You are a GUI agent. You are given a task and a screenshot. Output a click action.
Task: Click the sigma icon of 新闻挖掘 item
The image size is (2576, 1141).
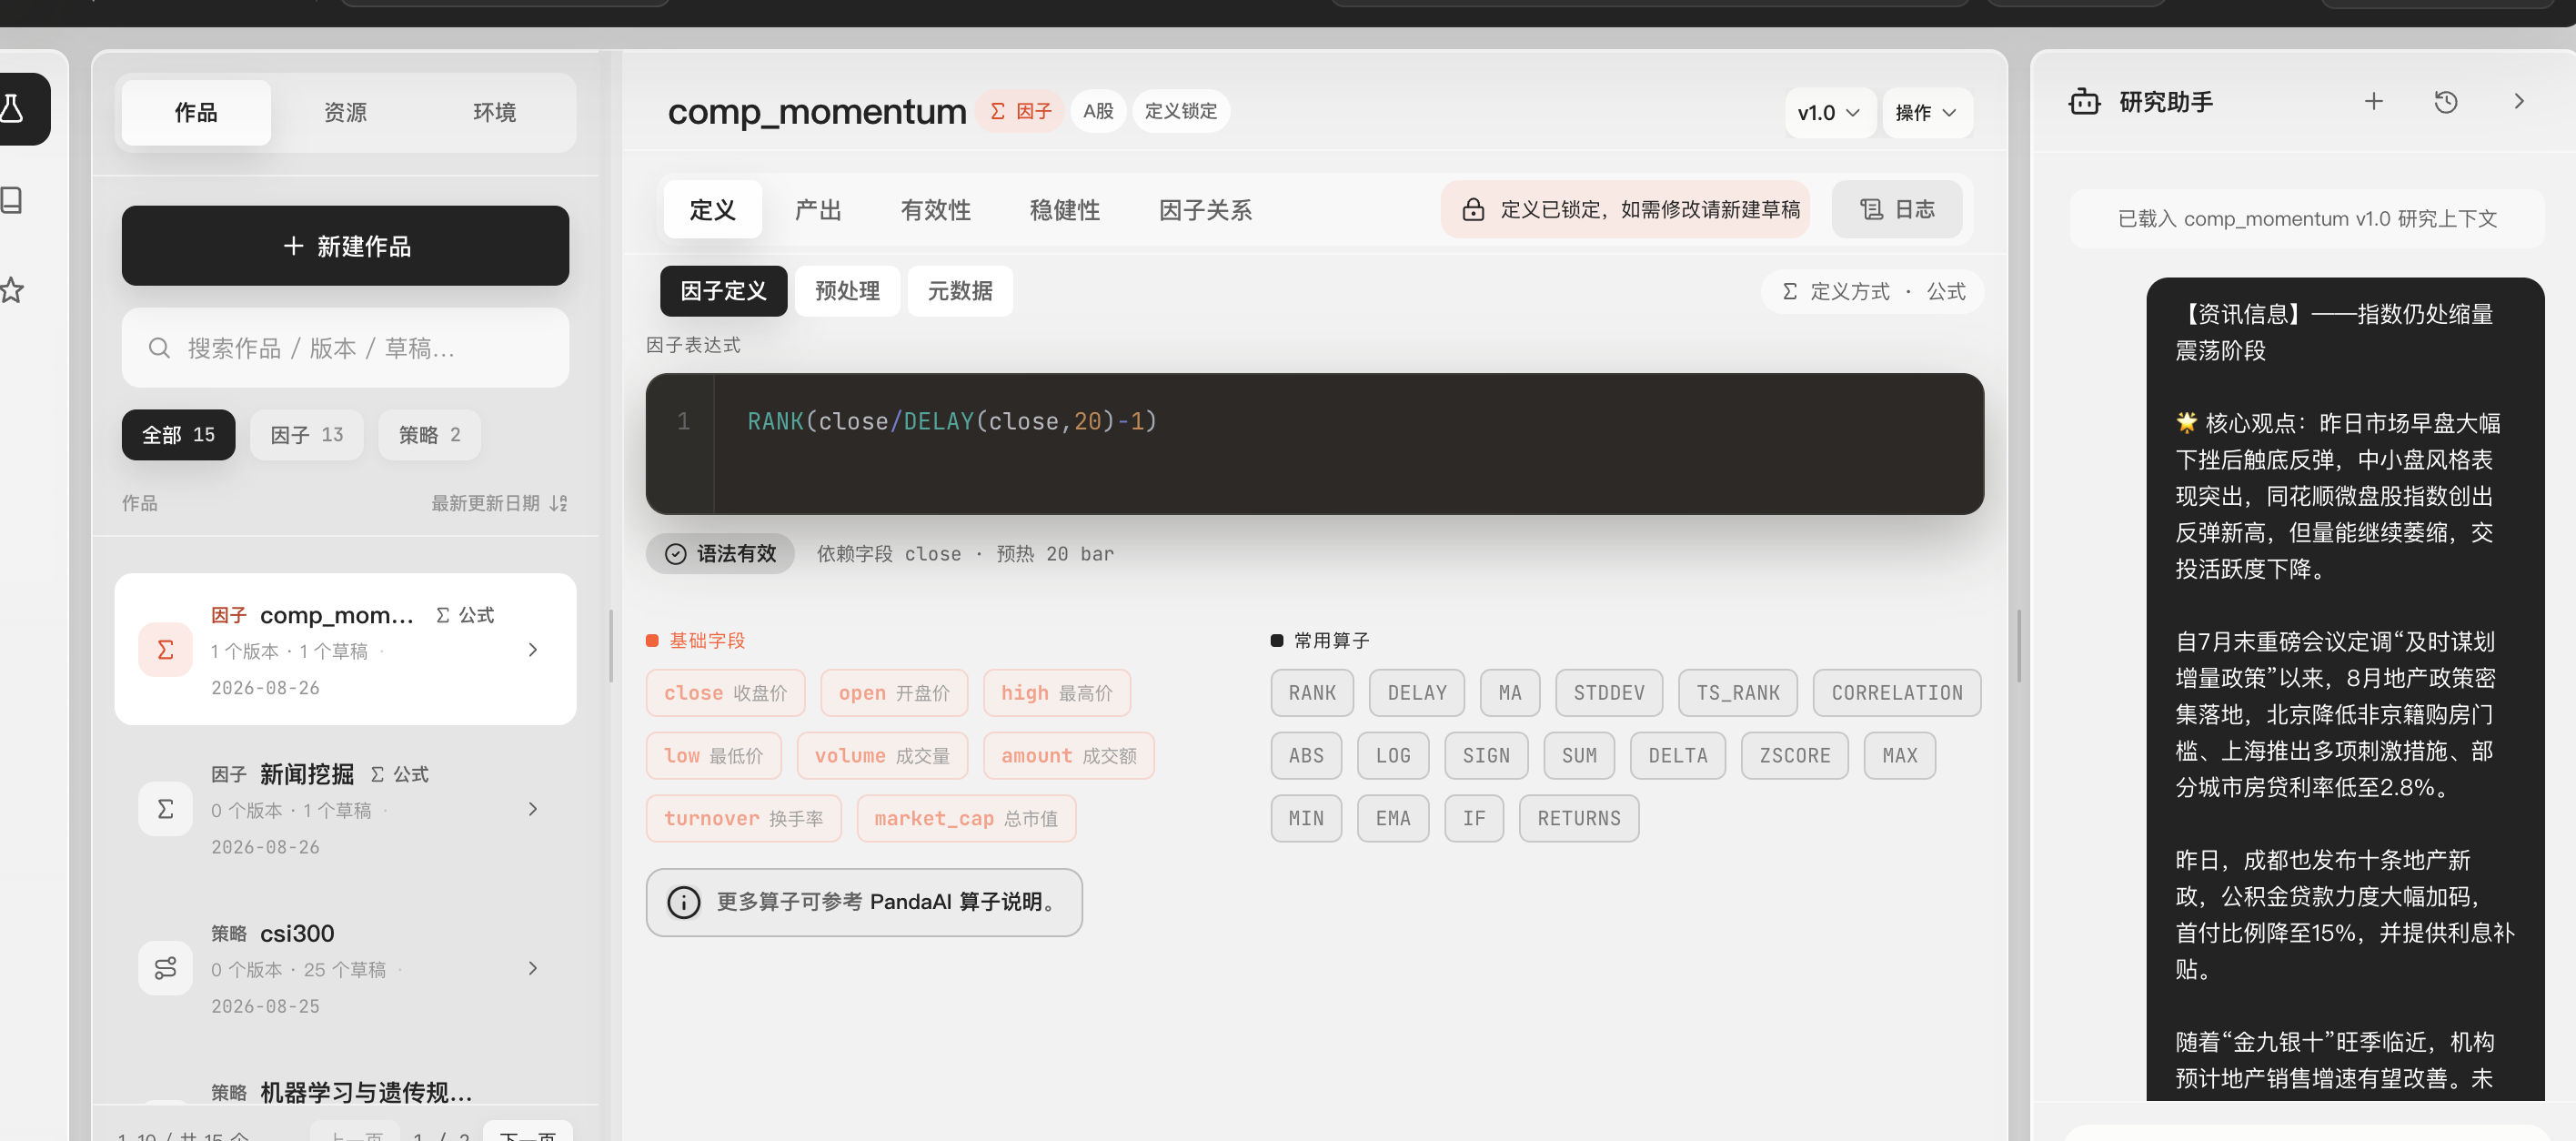click(165, 809)
